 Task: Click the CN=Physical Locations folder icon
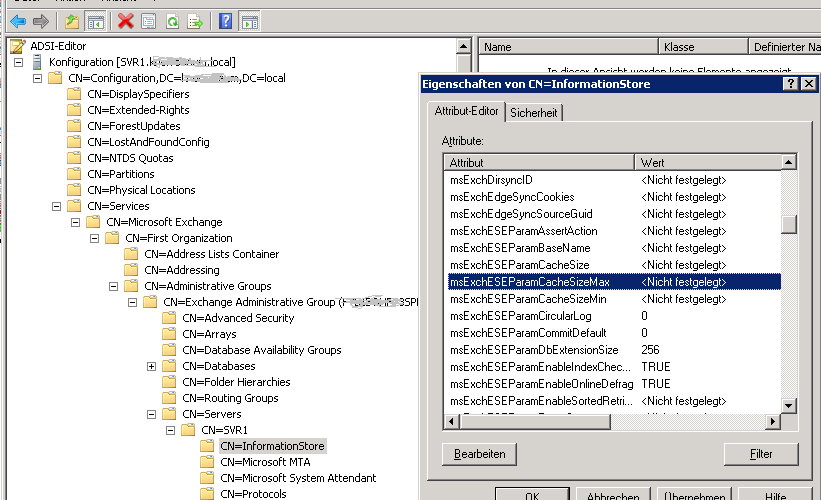pyautogui.click(x=74, y=190)
